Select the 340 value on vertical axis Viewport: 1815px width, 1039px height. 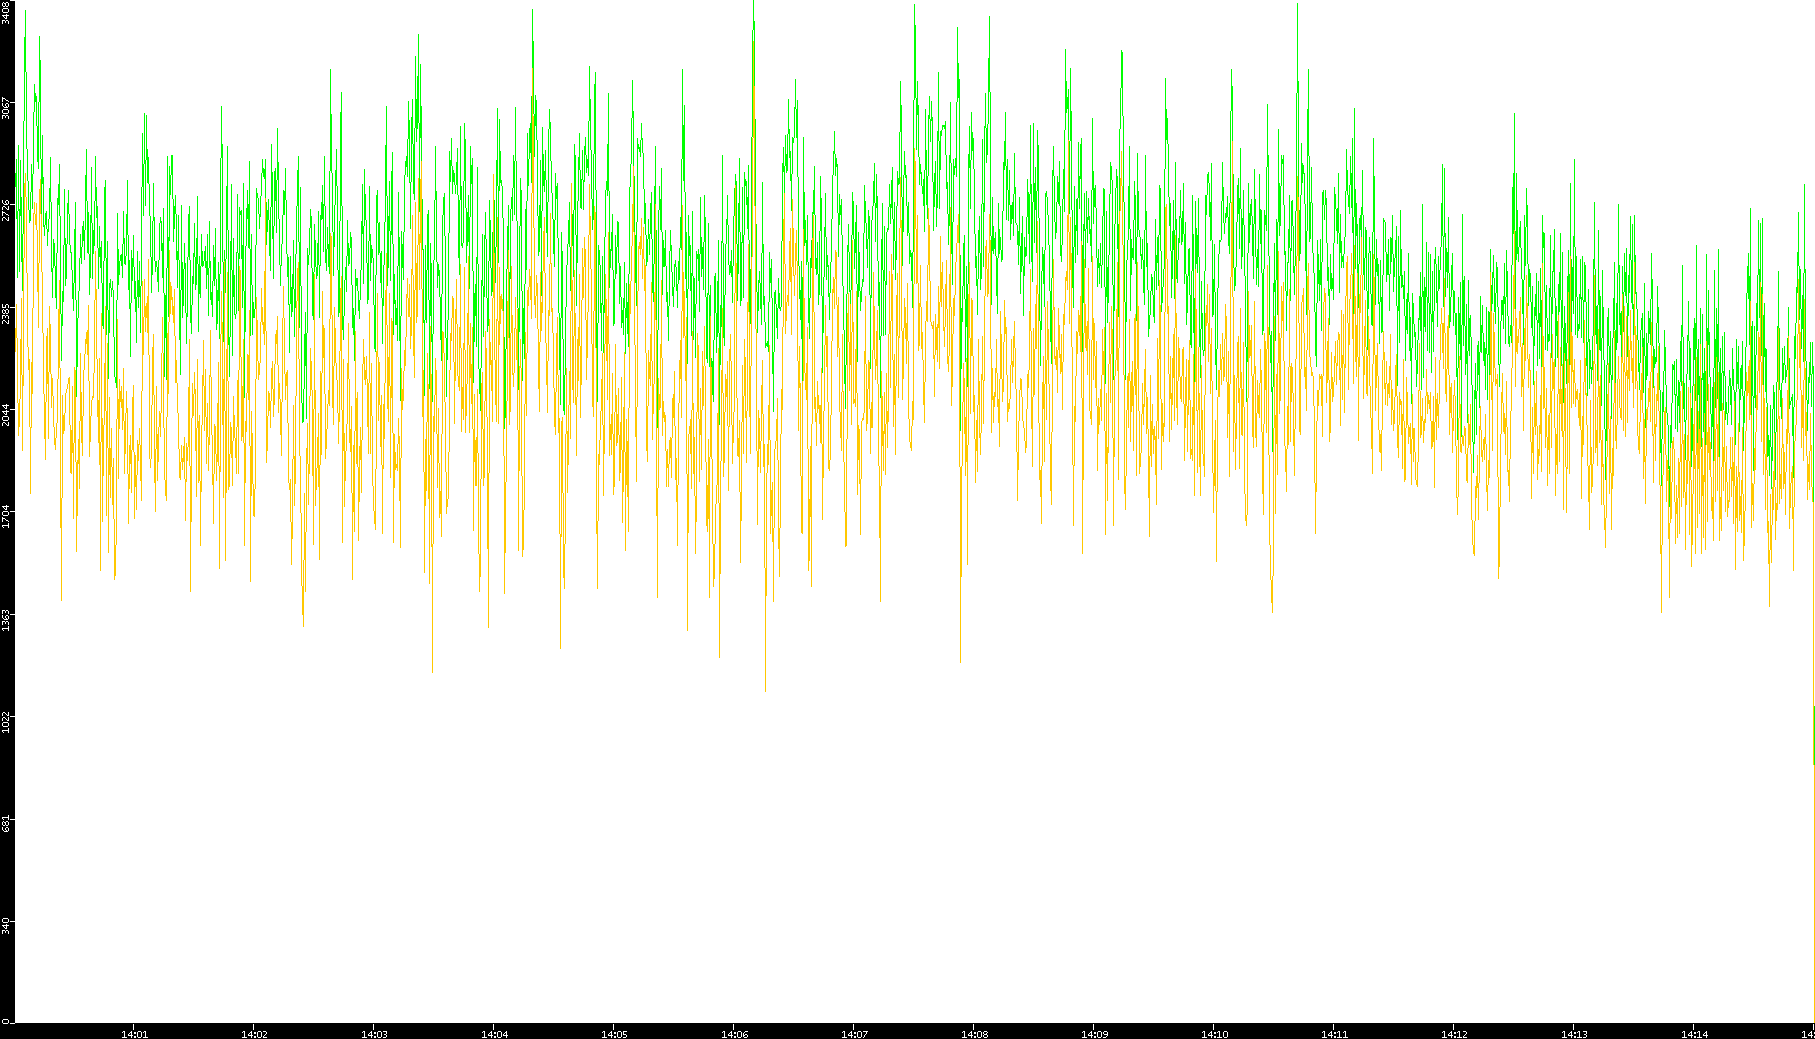pyautogui.click(x=7, y=925)
